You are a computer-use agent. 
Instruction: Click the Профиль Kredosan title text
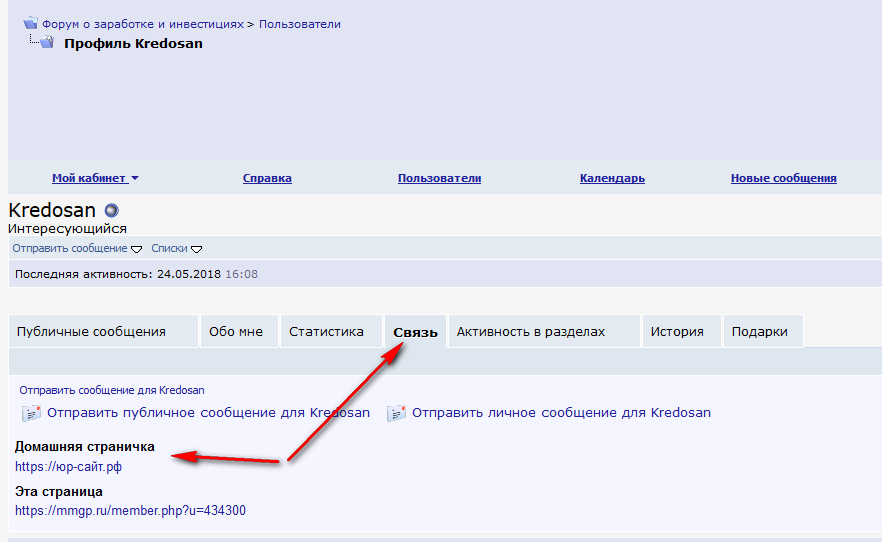(x=133, y=44)
